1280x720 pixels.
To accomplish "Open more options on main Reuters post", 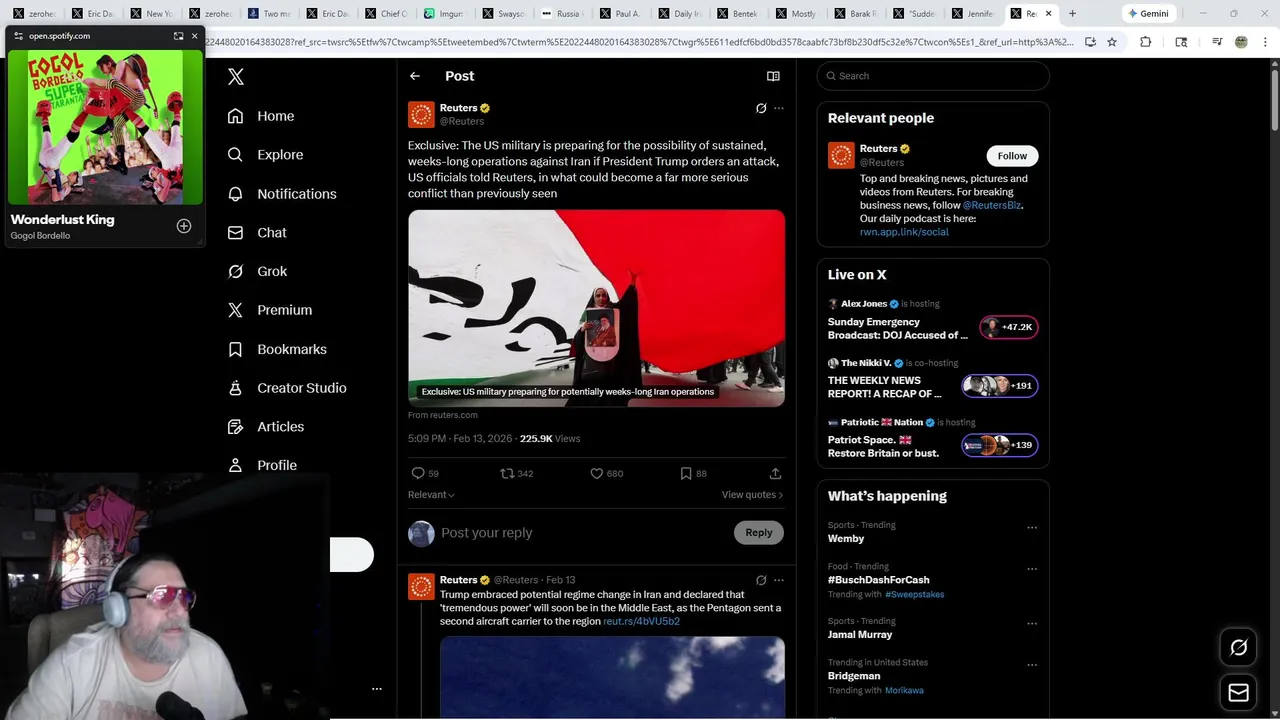I will 779,108.
